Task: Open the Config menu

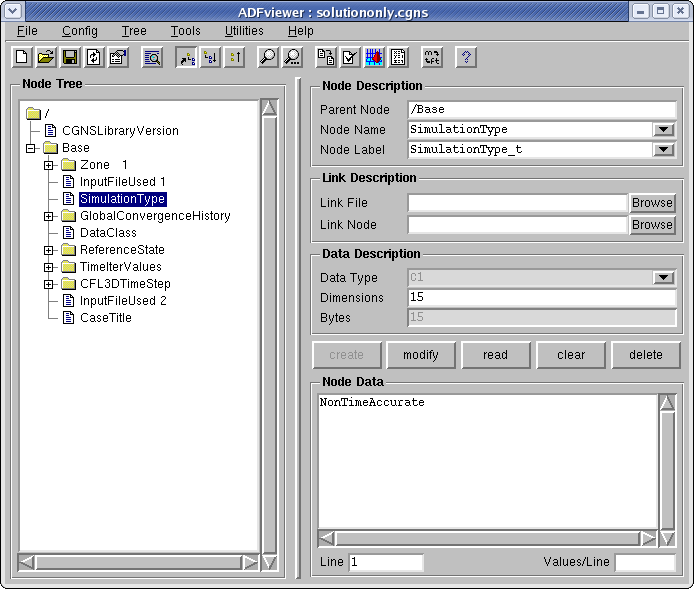Action: 80,31
